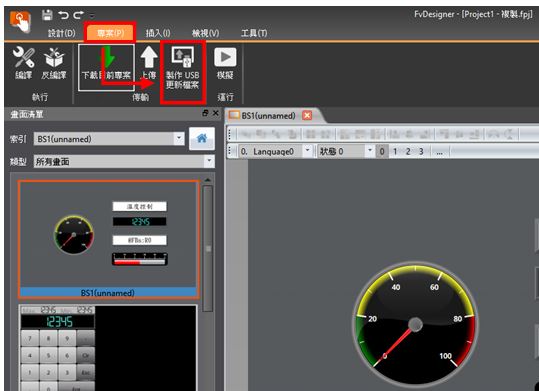This screenshot has width=539, height=391.
Task: Open the 狀態 0 state dropdown
Action: [370, 151]
